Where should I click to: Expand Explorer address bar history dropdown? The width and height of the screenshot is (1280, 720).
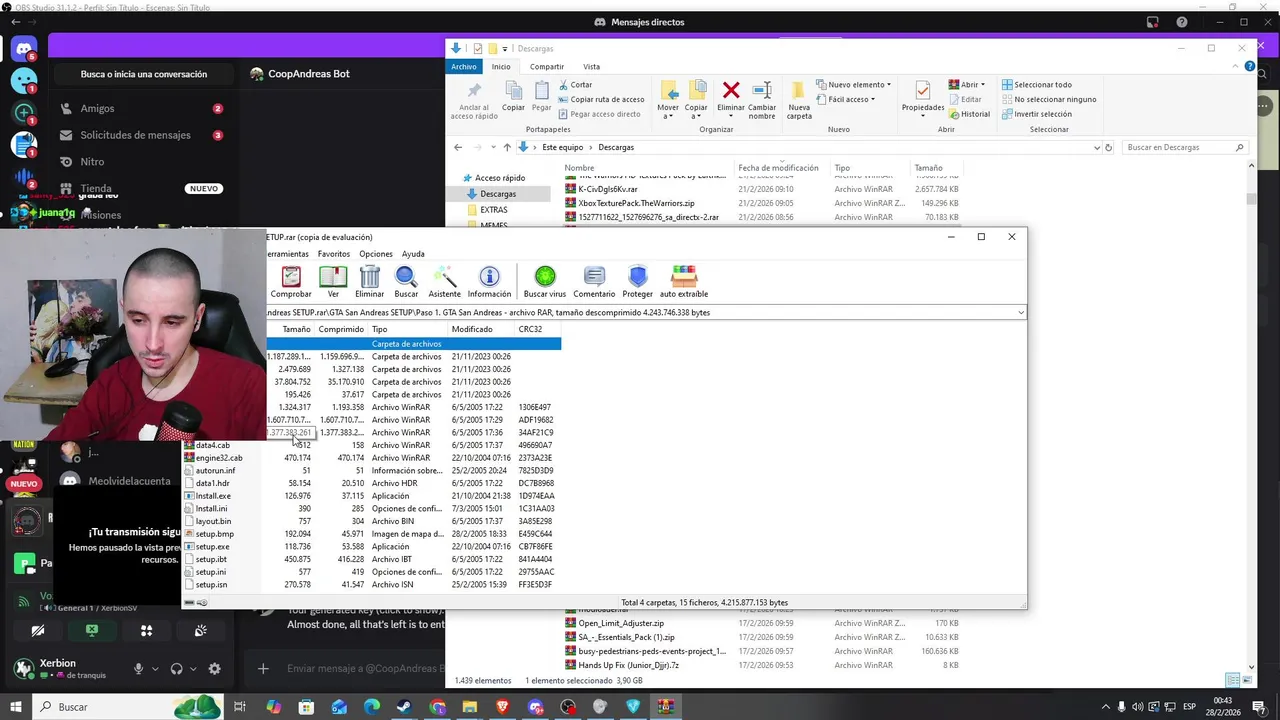click(1096, 147)
